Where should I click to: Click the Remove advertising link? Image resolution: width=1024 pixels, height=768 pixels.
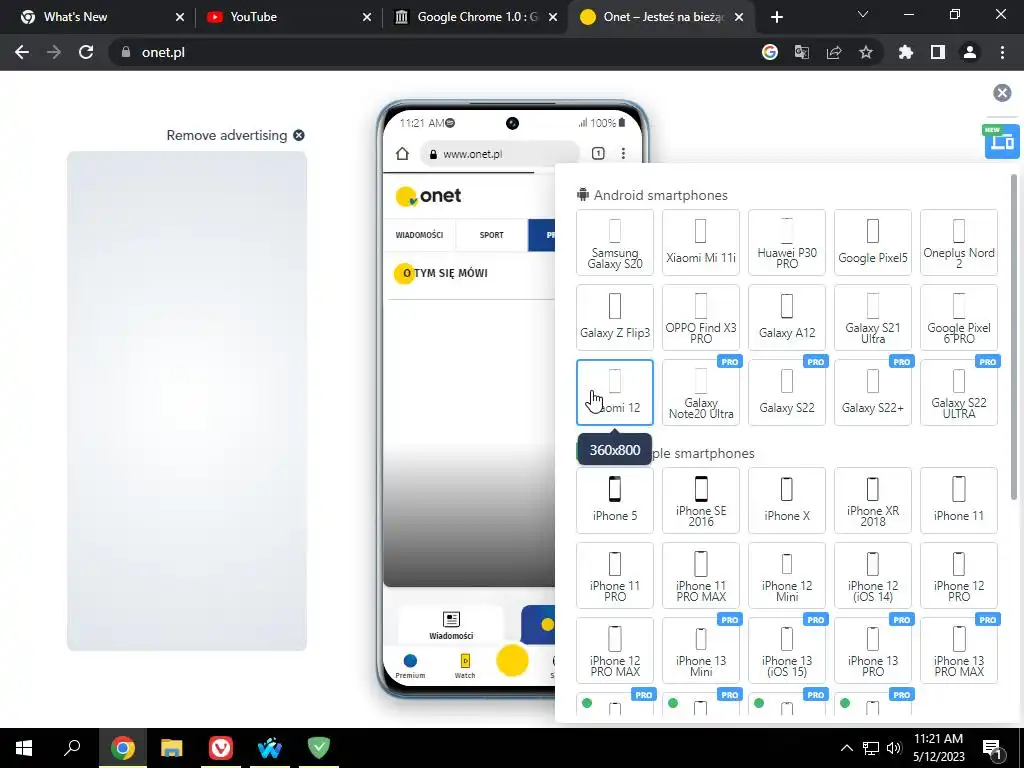click(x=235, y=135)
